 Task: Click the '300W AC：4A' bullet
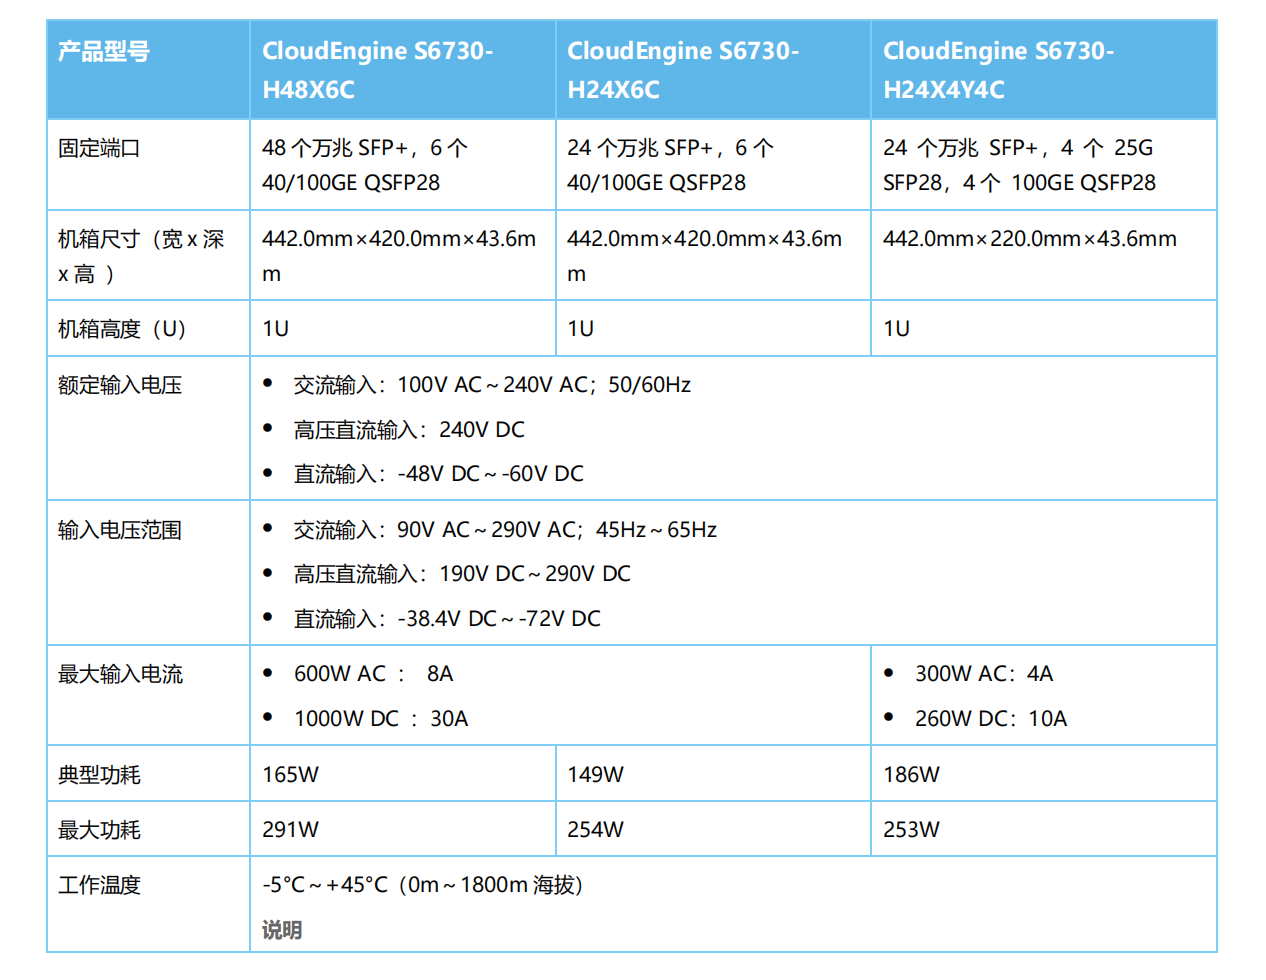click(x=984, y=674)
